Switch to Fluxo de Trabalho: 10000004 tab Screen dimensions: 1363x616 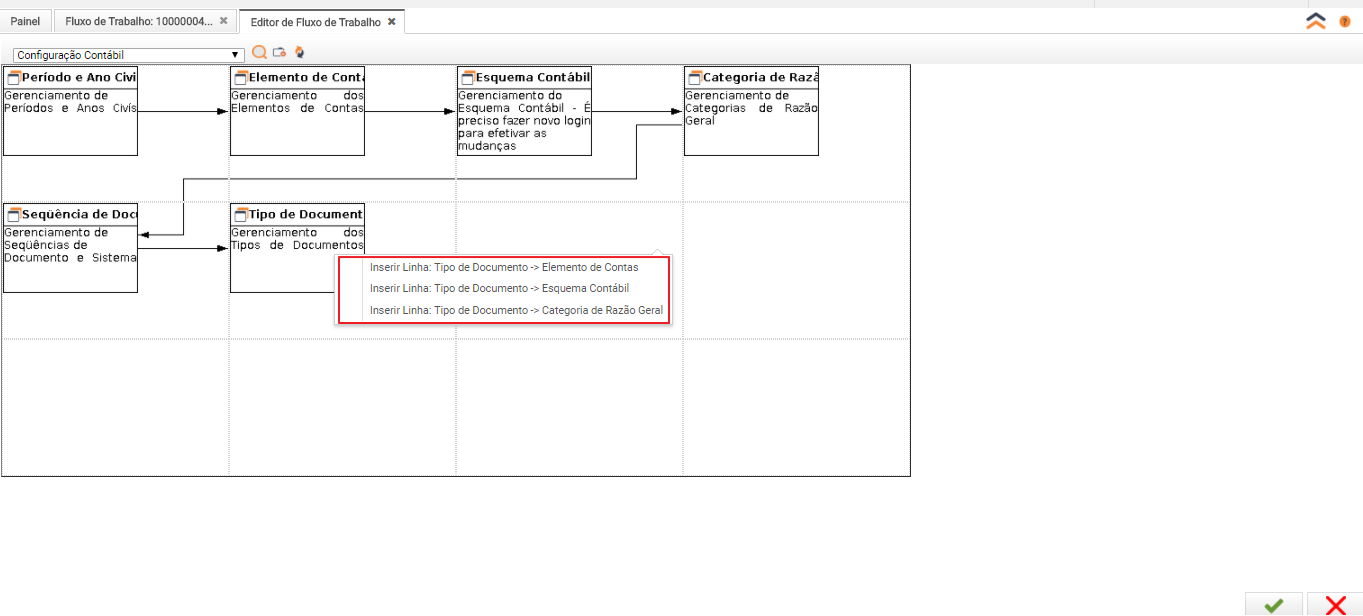[139, 21]
